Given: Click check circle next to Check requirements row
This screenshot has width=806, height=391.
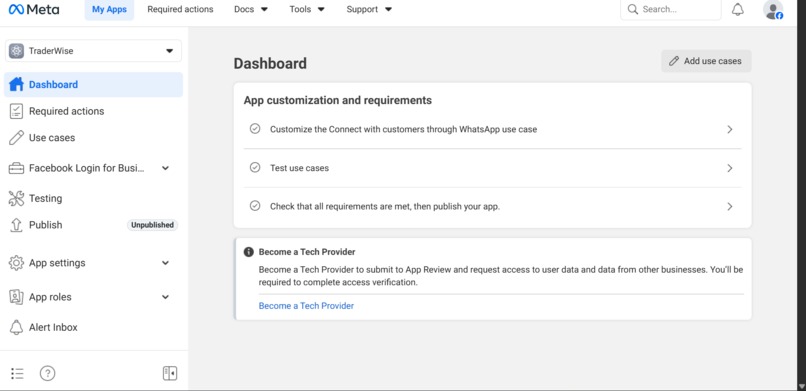Looking at the screenshot, I should (x=255, y=206).
